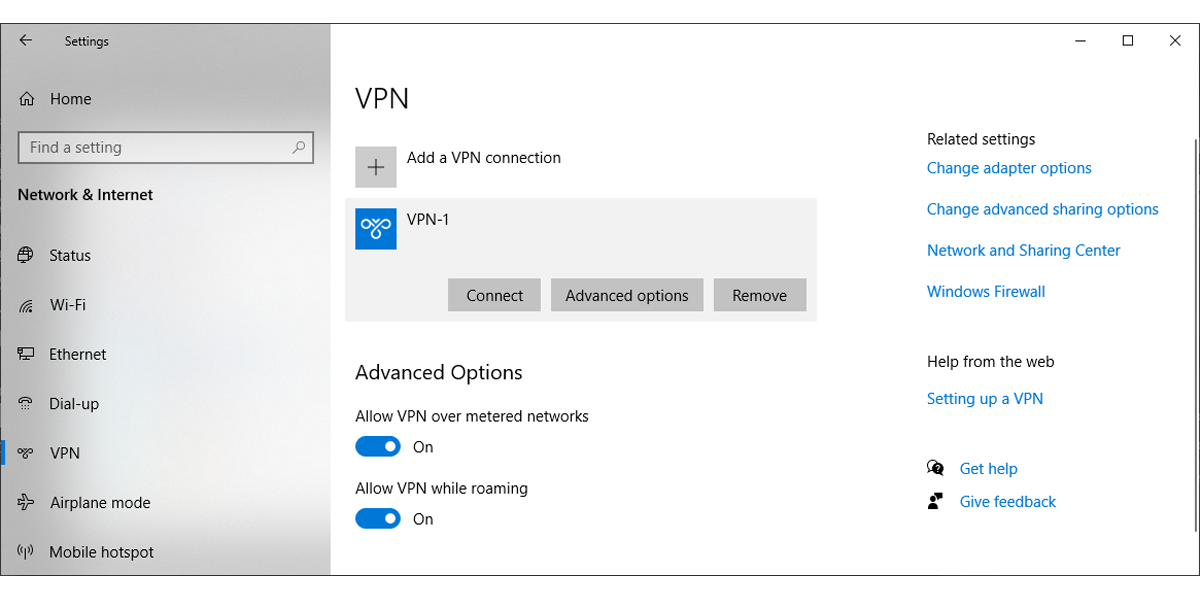This screenshot has width=1200, height=600.
Task: Click the Status globe icon
Action: (x=27, y=255)
